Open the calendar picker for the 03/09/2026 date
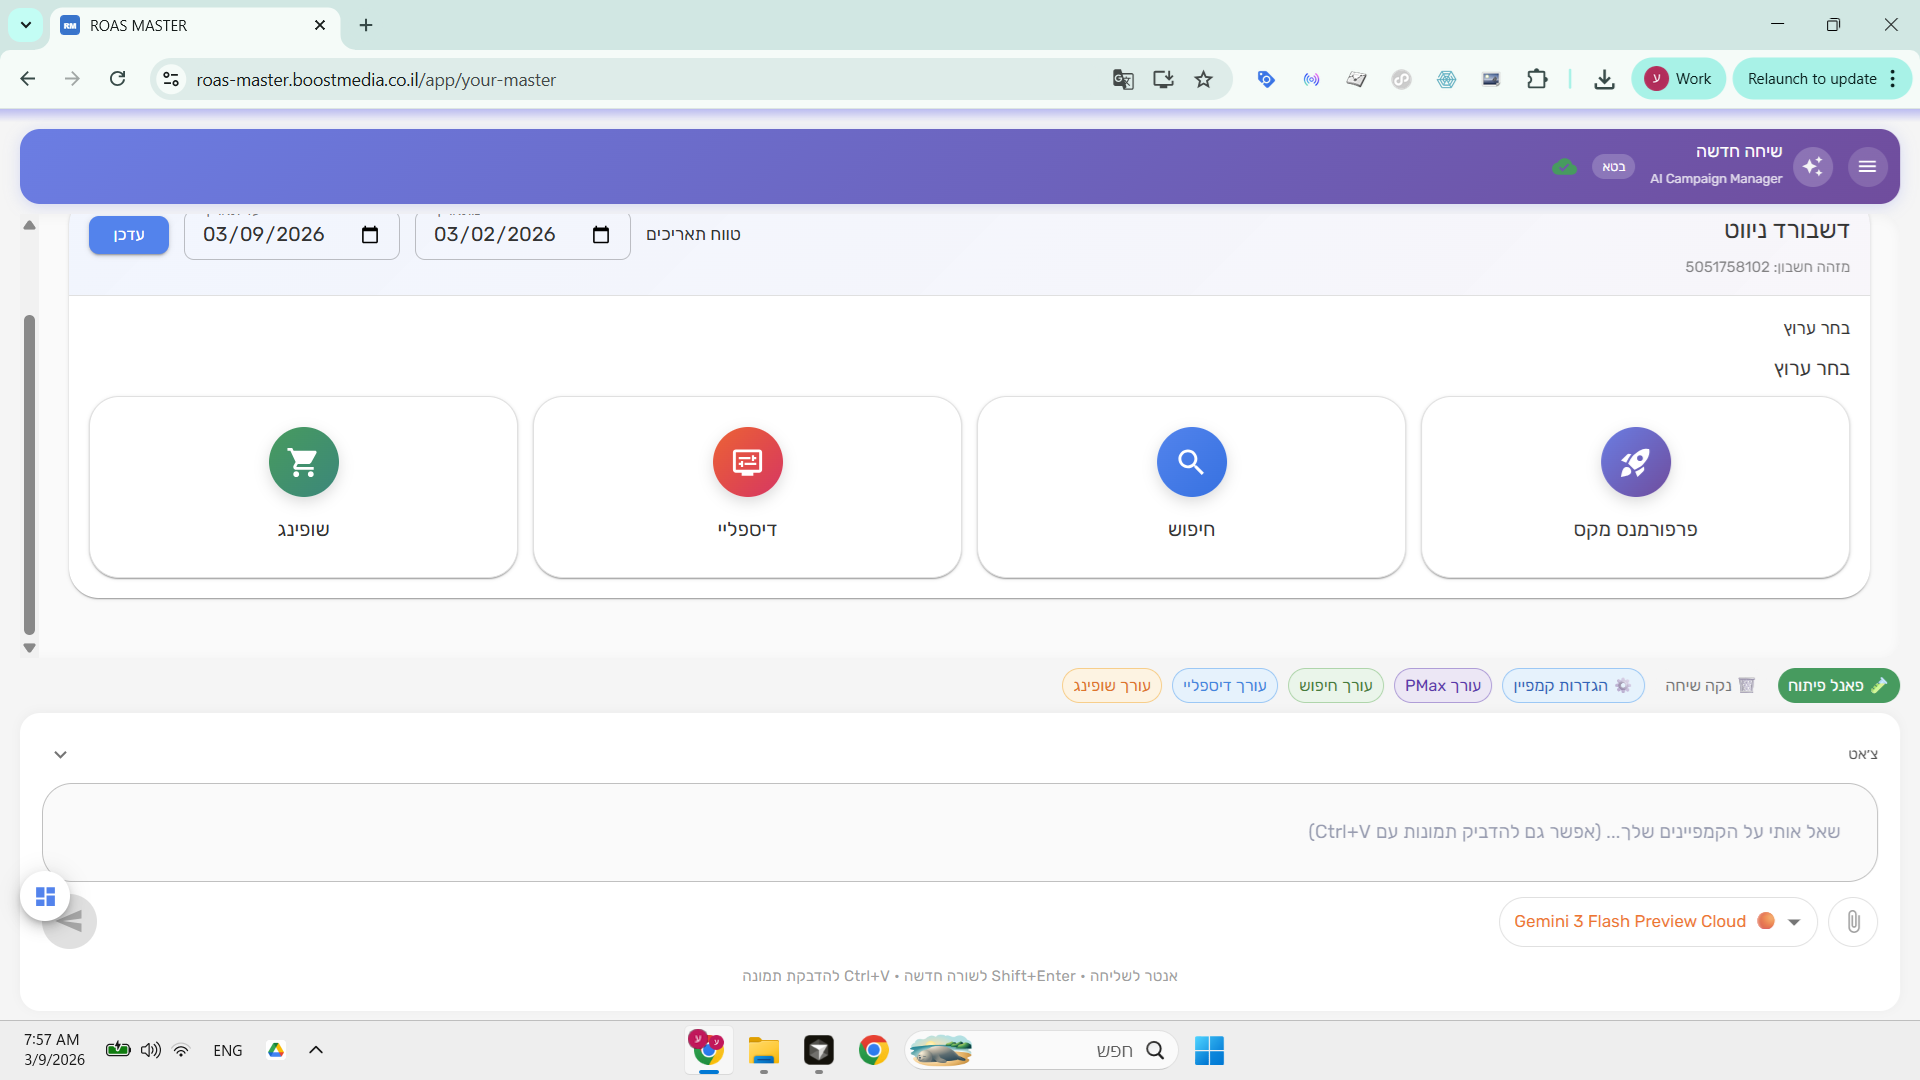The height and width of the screenshot is (1080, 1920). 370,234
